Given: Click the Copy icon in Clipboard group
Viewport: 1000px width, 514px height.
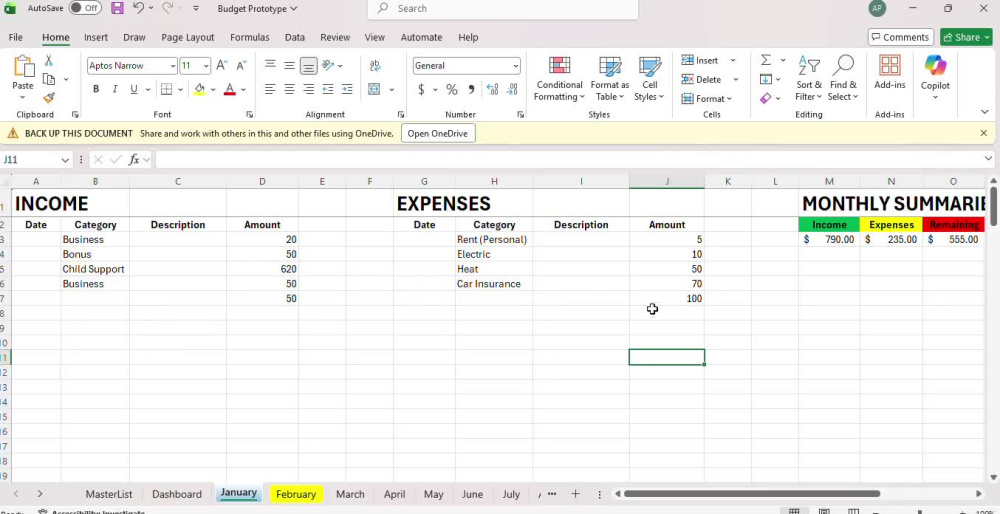Looking at the screenshot, I should (x=49, y=79).
